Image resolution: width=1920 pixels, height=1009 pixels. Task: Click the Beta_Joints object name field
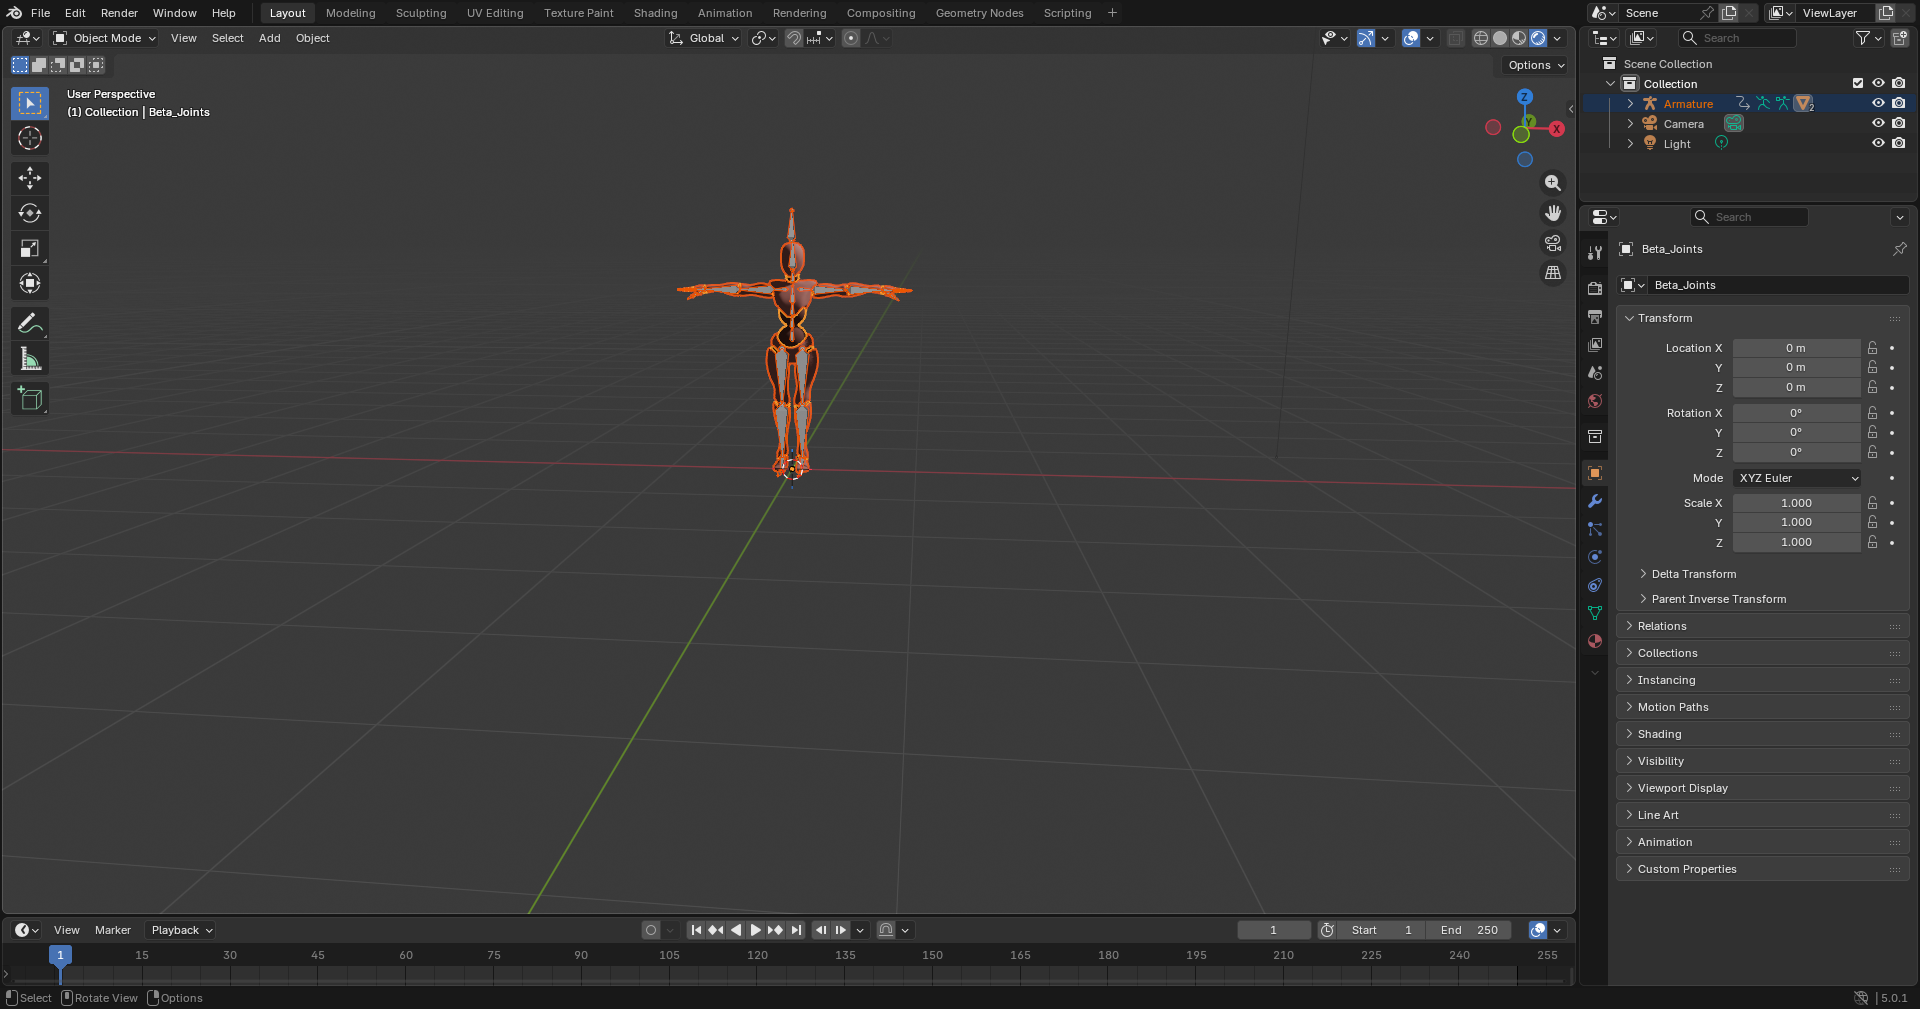1778,285
